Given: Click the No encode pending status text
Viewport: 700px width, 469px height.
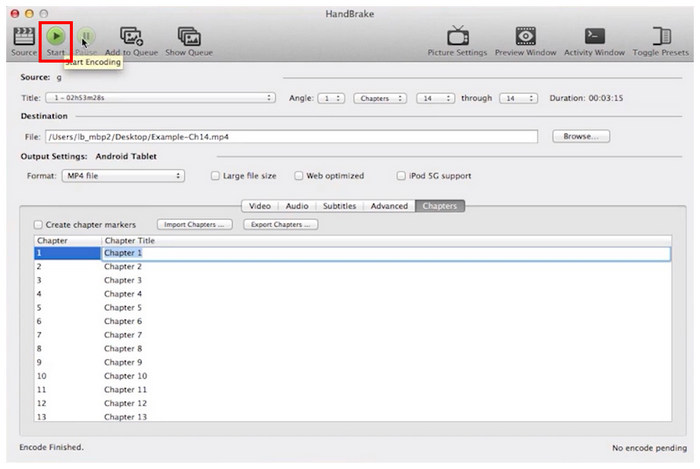Looking at the screenshot, I should (x=650, y=448).
